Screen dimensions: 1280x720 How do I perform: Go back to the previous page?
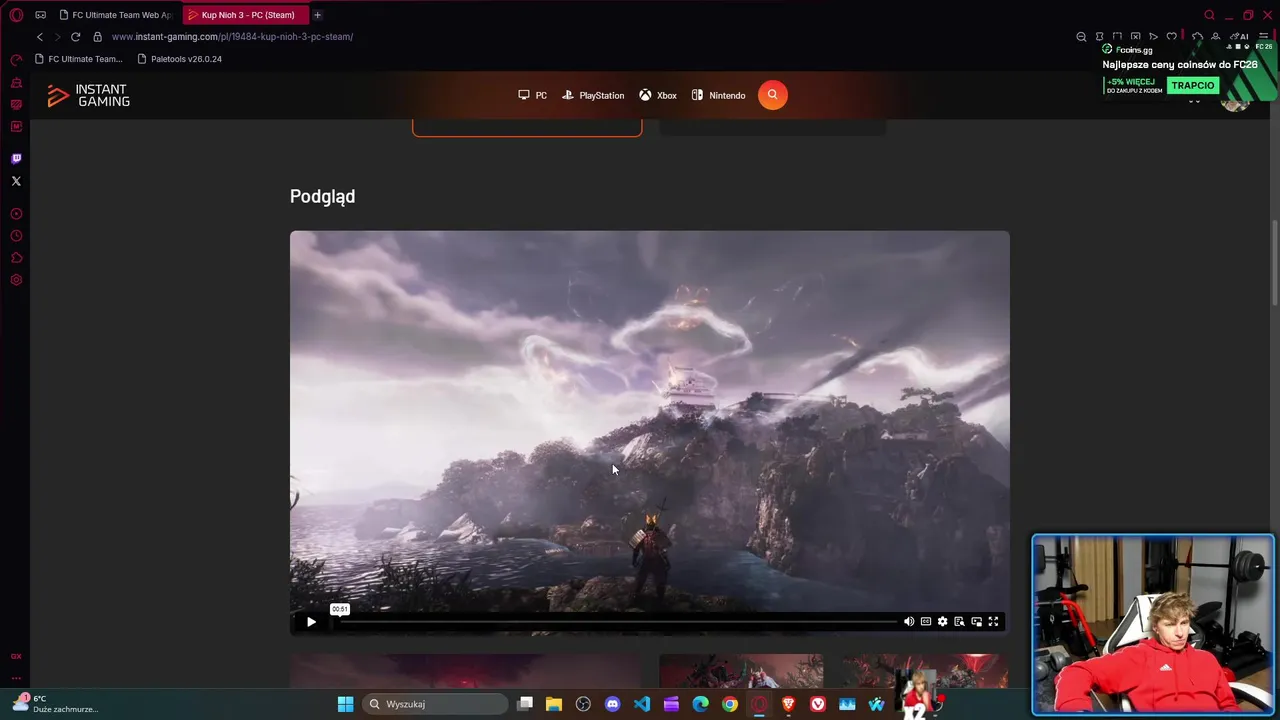tap(40, 37)
